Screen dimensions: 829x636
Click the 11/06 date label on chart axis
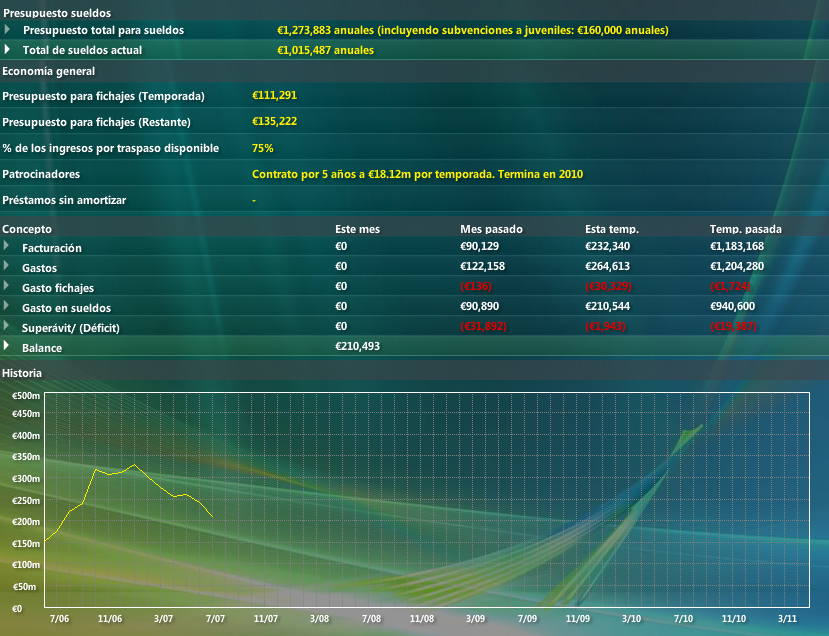pos(109,619)
